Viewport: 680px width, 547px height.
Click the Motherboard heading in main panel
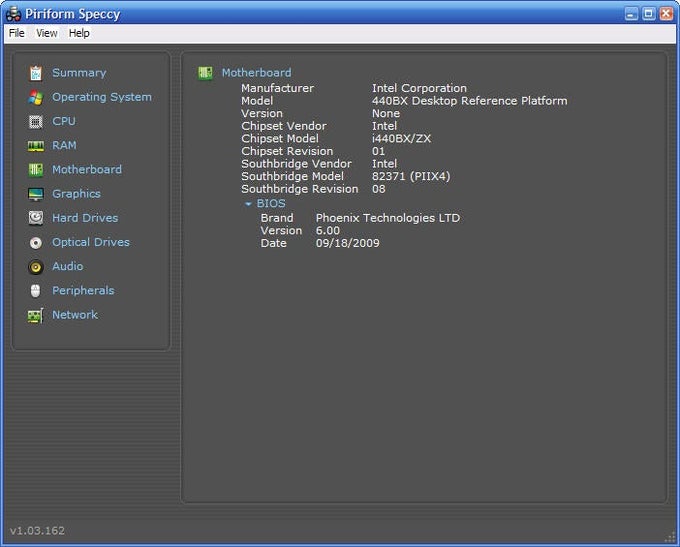pos(256,73)
